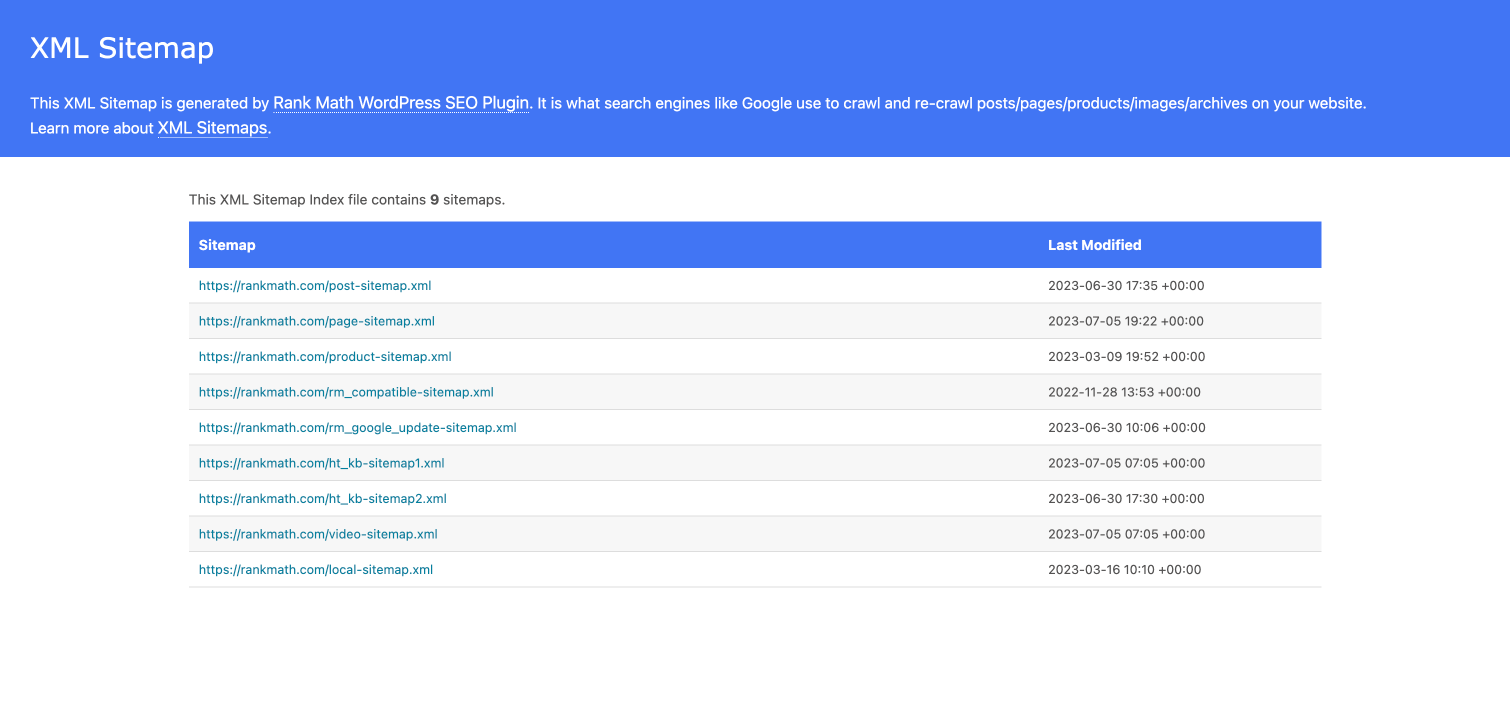Screen dimensions: 1510x719
Task: Select the last modified date for local-sitemap.xml
Action: pyautogui.click(x=1125, y=569)
